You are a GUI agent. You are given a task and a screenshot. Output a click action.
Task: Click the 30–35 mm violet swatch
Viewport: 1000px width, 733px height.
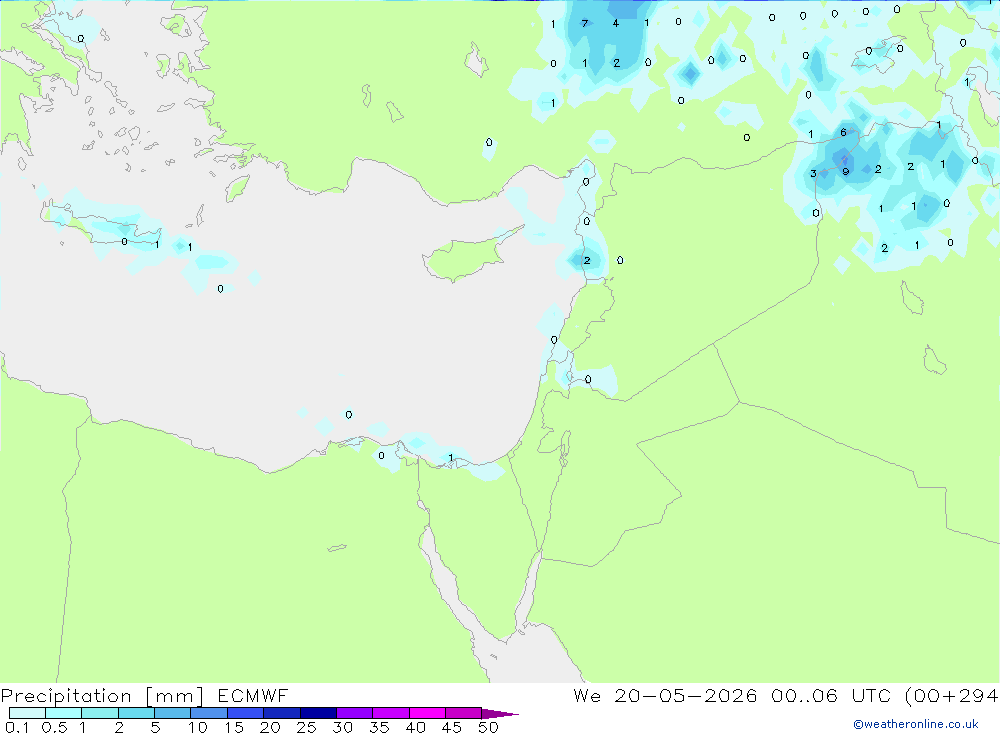pyautogui.click(x=355, y=713)
